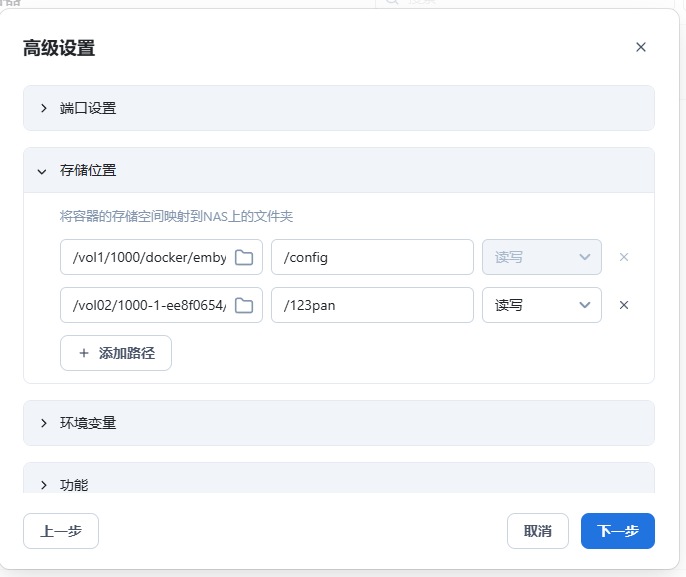Click the 高级设置 dialog title
This screenshot has height=577, width=686.
coord(59,48)
